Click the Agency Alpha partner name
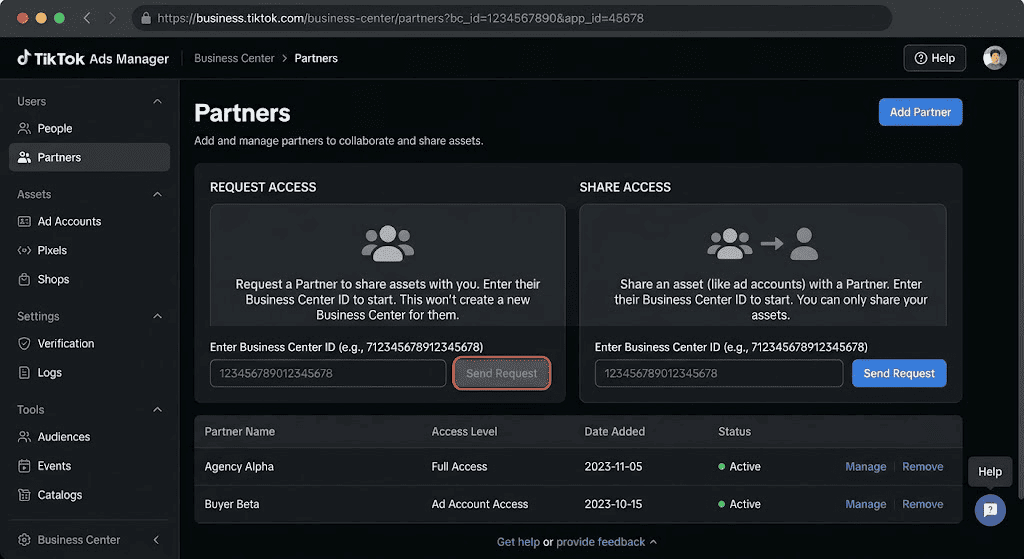Image resolution: width=1024 pixels, height=559 pixels. pyautogui.click(x=239, y=466)
